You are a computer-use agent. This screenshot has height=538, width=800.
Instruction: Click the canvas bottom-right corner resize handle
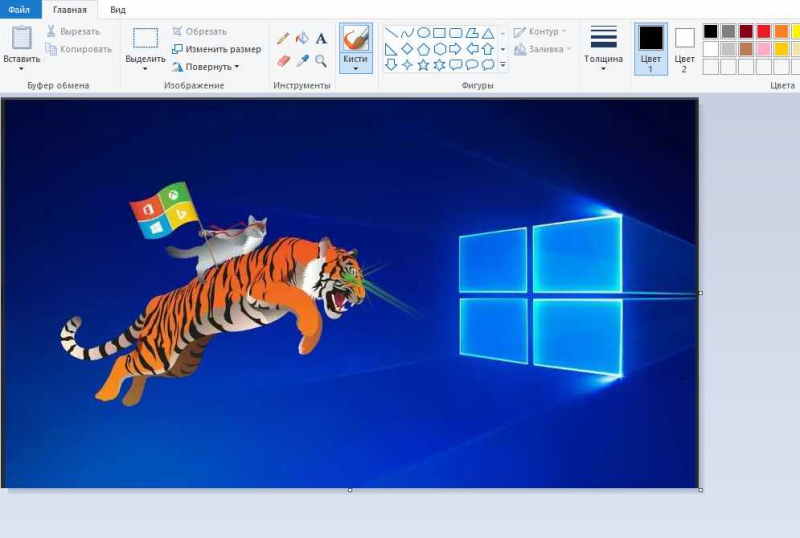[x=701, y=490]
